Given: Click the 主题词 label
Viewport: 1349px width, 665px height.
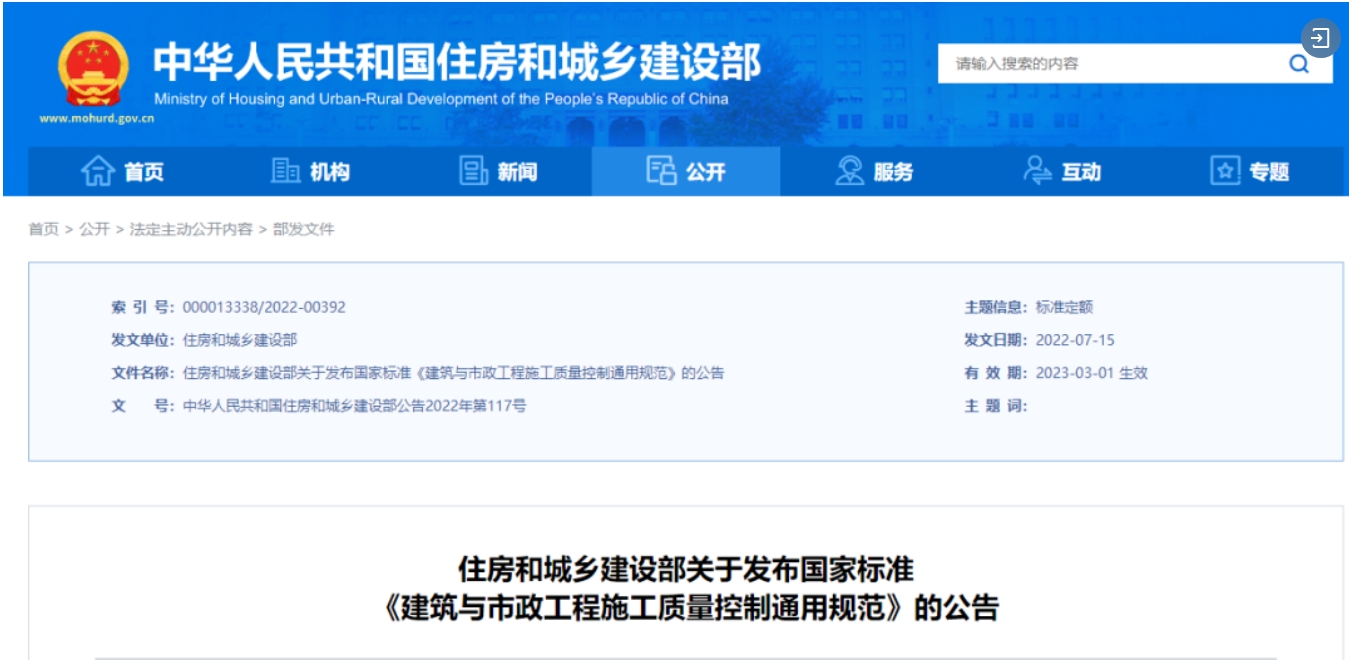Looking at the screenshot, I should [x=995, y=406].
